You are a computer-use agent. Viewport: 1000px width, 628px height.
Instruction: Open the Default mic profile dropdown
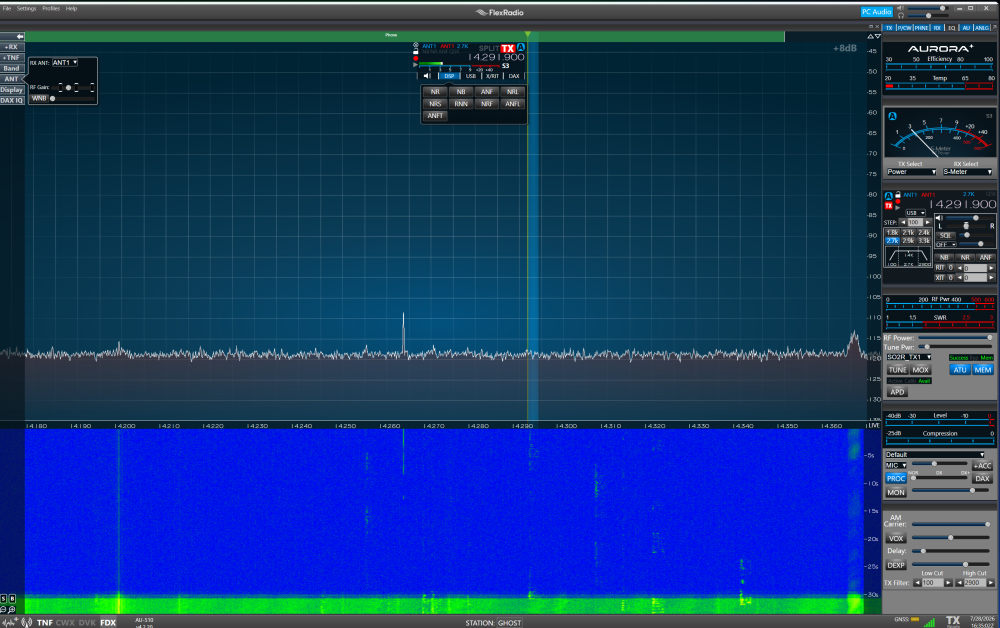934,455
